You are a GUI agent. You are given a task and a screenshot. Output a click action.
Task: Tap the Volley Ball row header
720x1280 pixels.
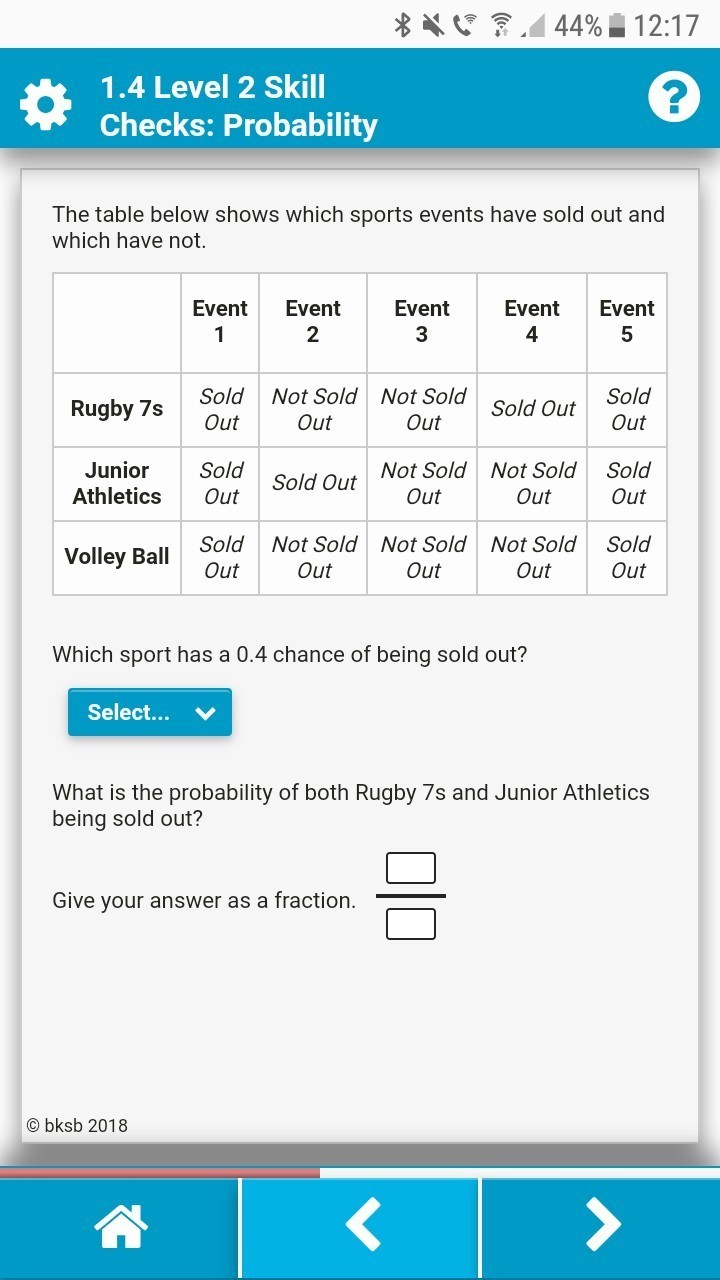[x=117, y=557]
